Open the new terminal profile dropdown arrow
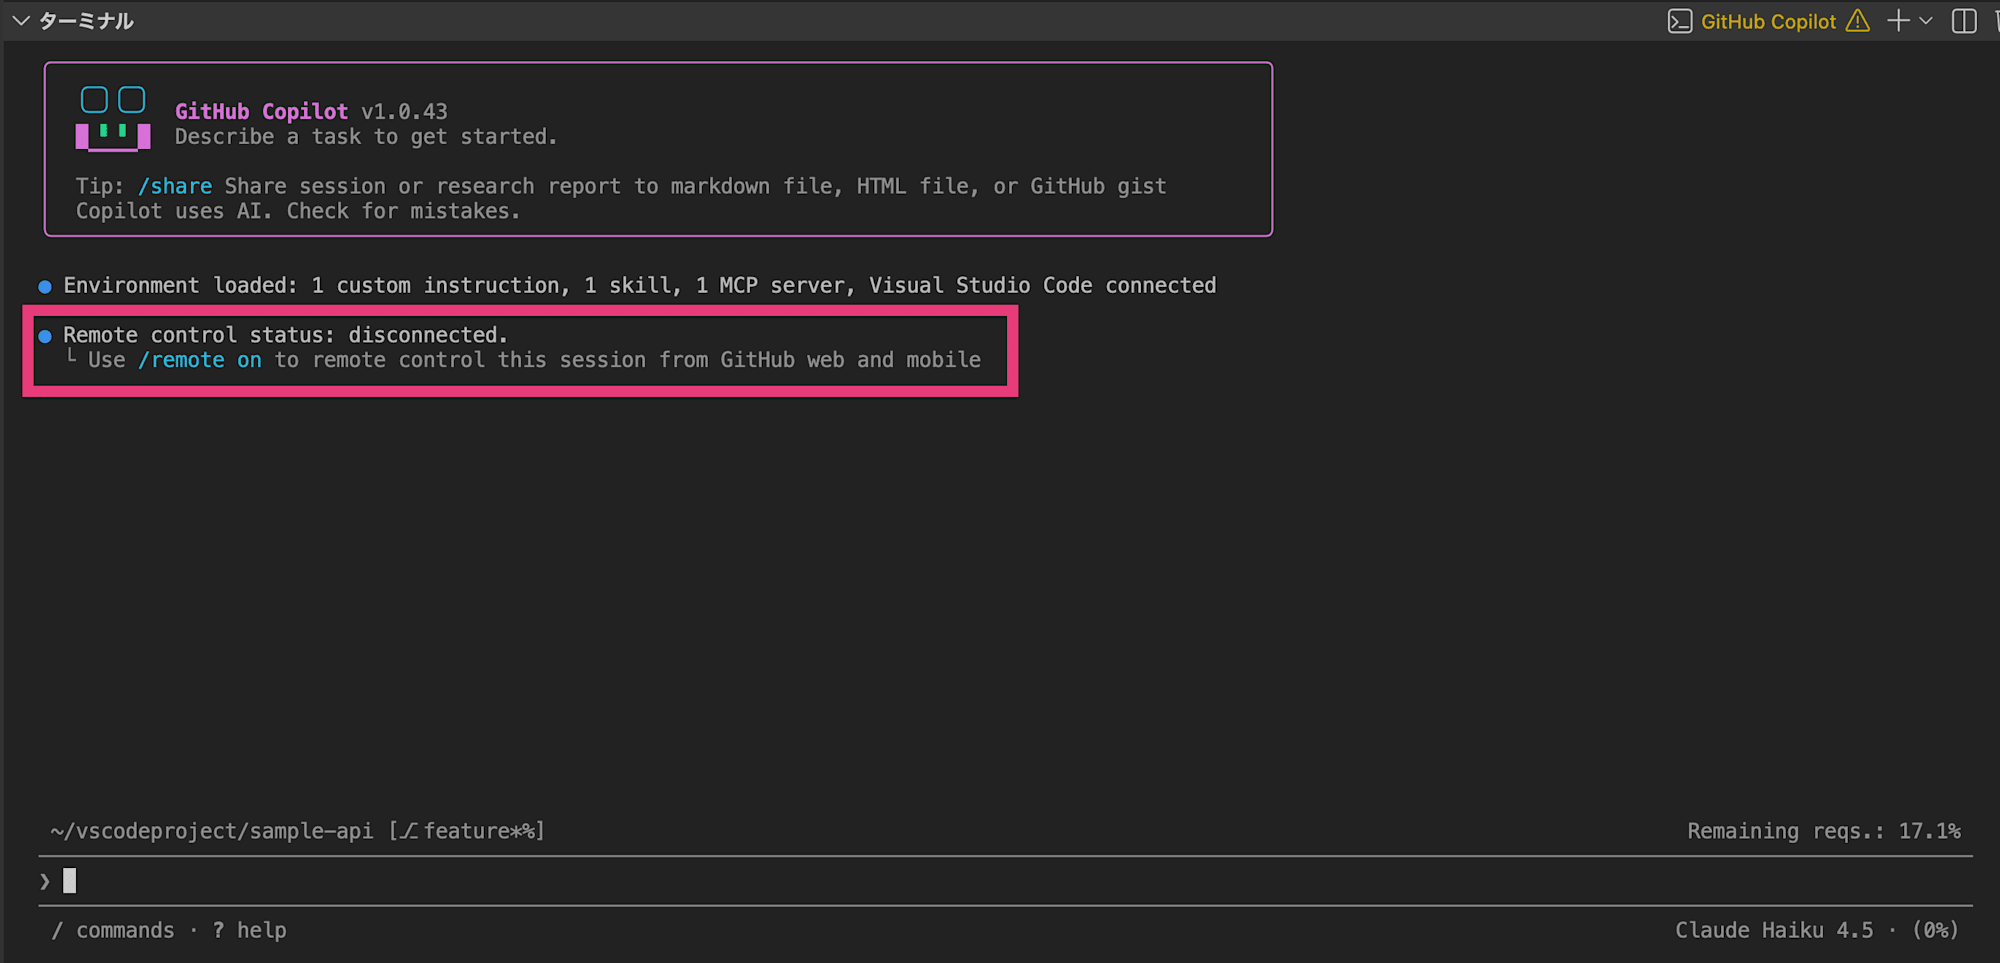Image resolution: width=2000 pixels, height=963 pixels. 1926,21
